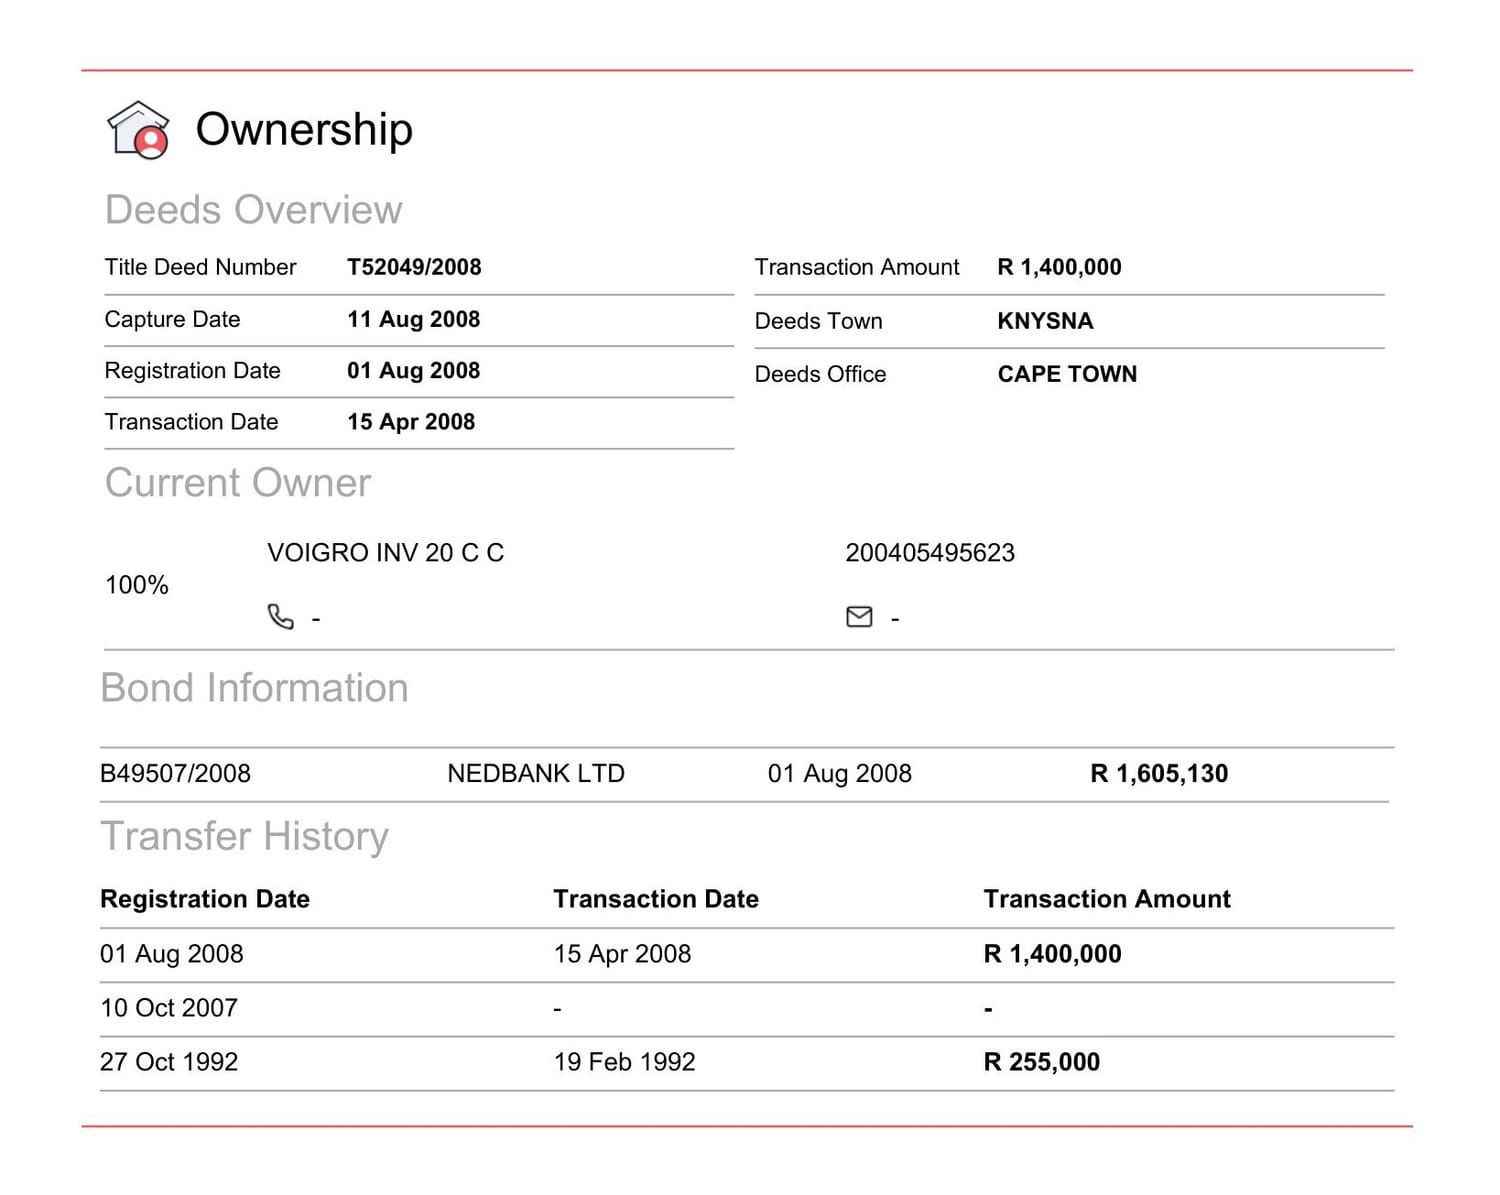Select the 27 Oct 1992 transfer row
The image size is (1500, 1195).
click(x=747, y=1063)
